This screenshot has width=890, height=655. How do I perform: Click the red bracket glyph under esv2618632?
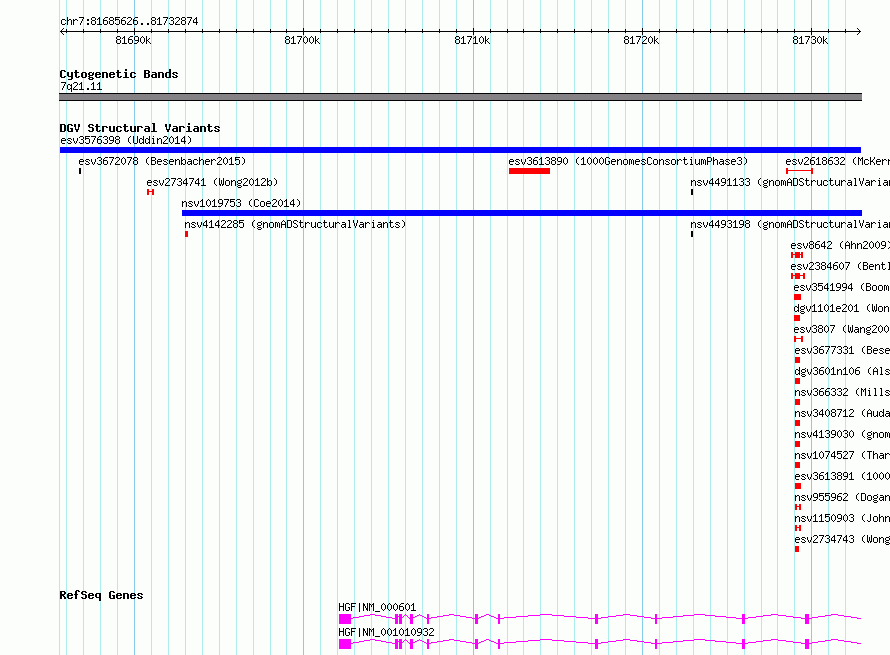[x=800, y=171]
